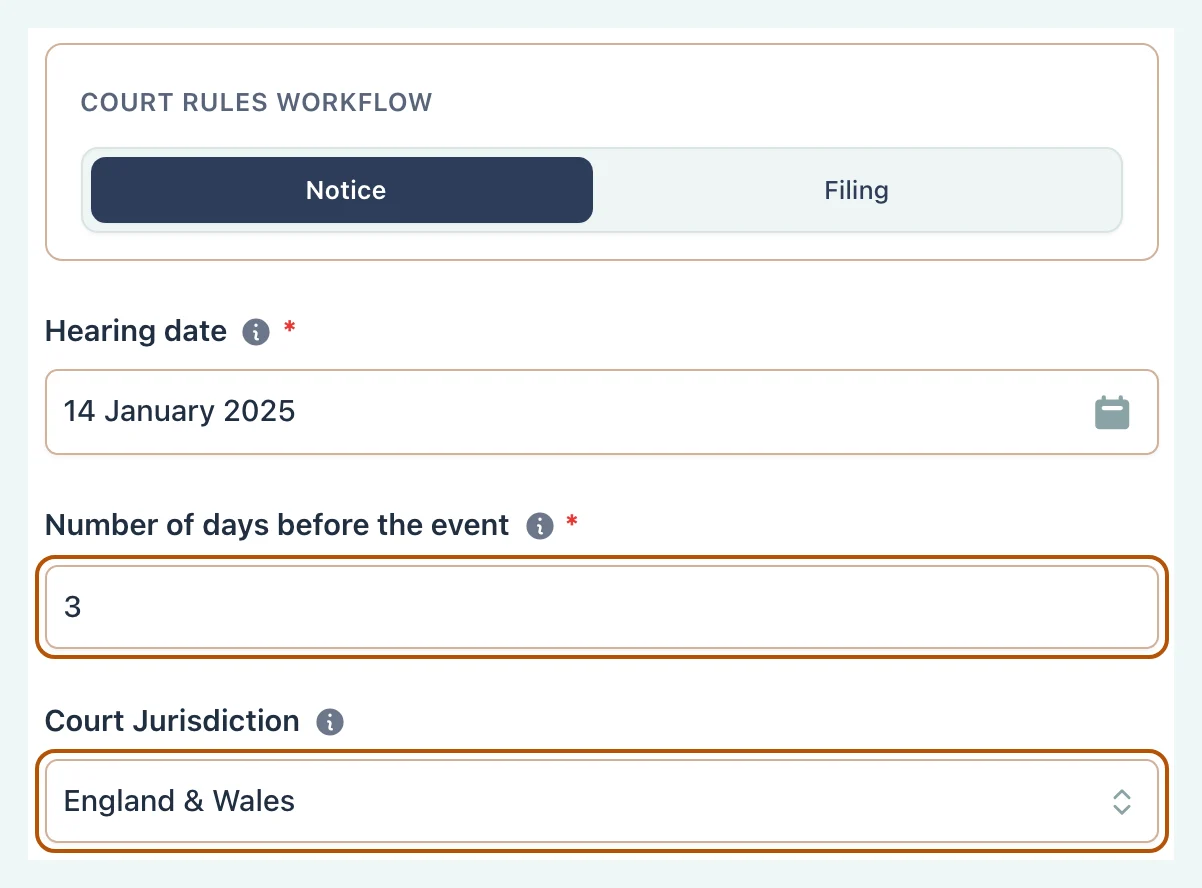The width and height of the screenshot is (1202, 888).
Task: Click the value 3 in days field
Action: point(72,607)
